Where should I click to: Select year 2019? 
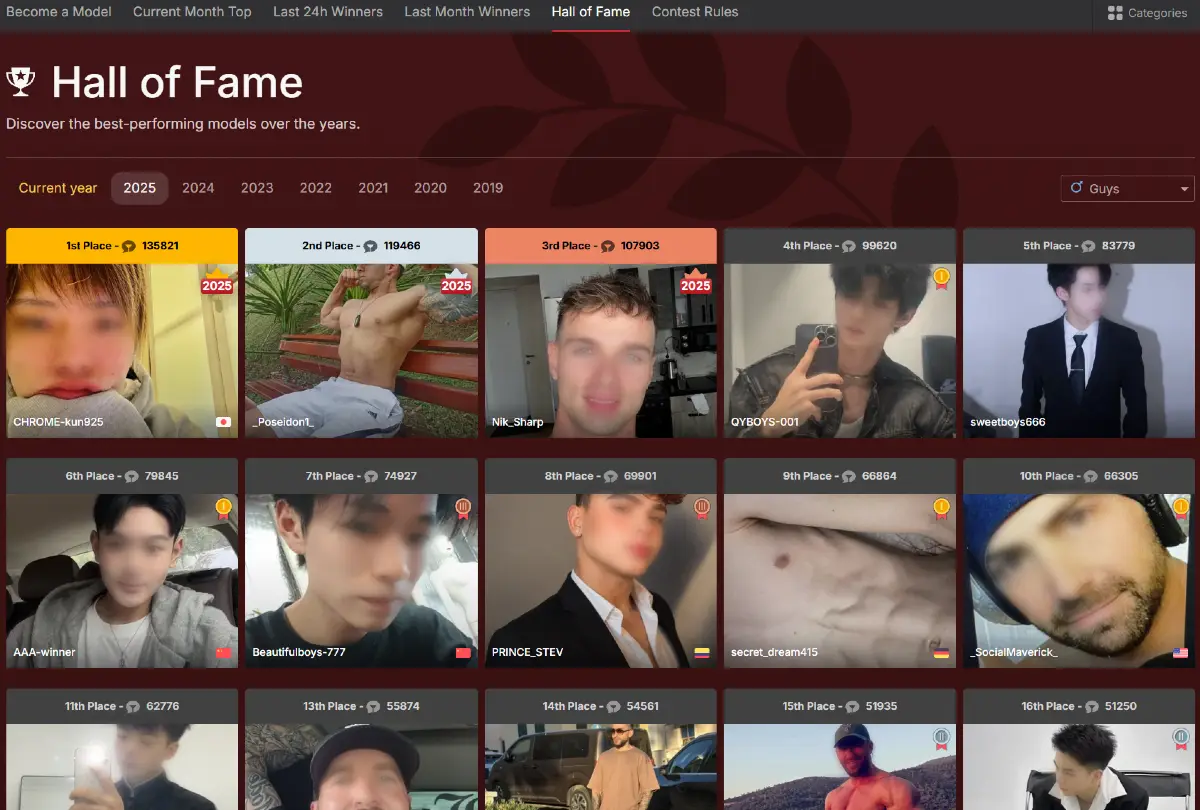pyautogui.click(x=488, y=188)
